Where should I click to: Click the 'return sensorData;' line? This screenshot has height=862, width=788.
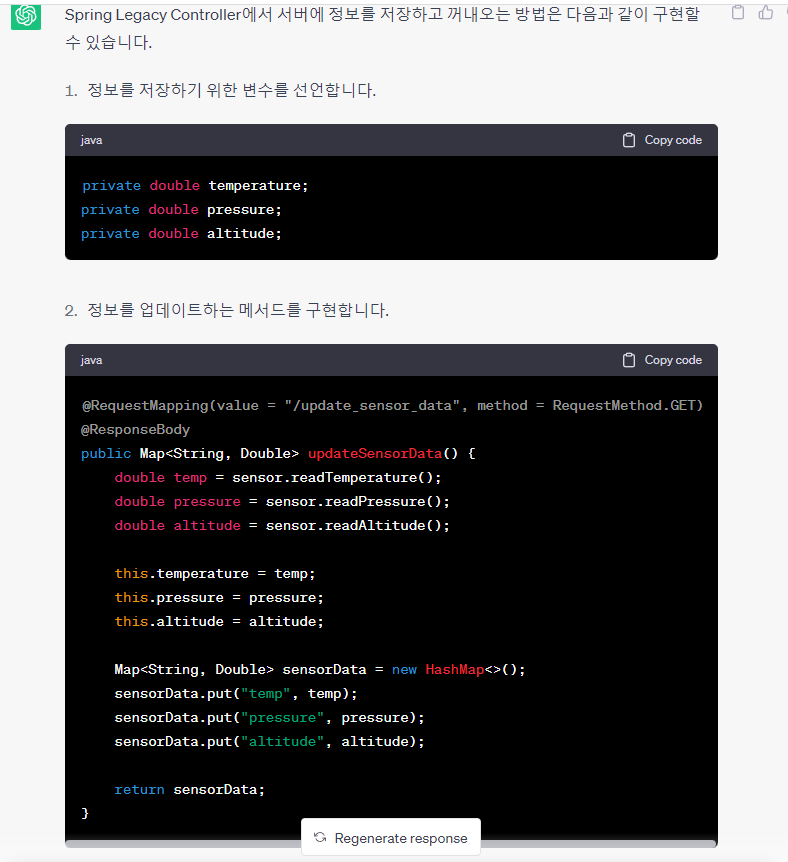click(190, 790)
